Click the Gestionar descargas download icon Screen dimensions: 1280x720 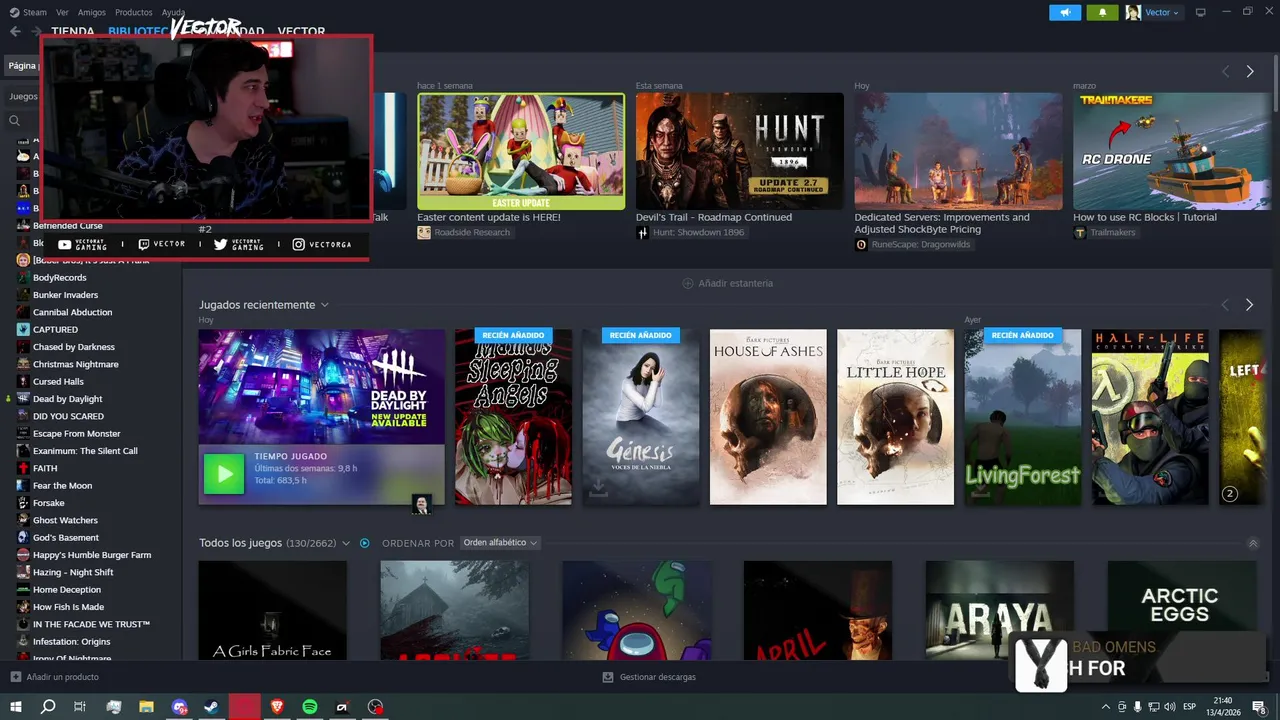[x=607, y=677]
